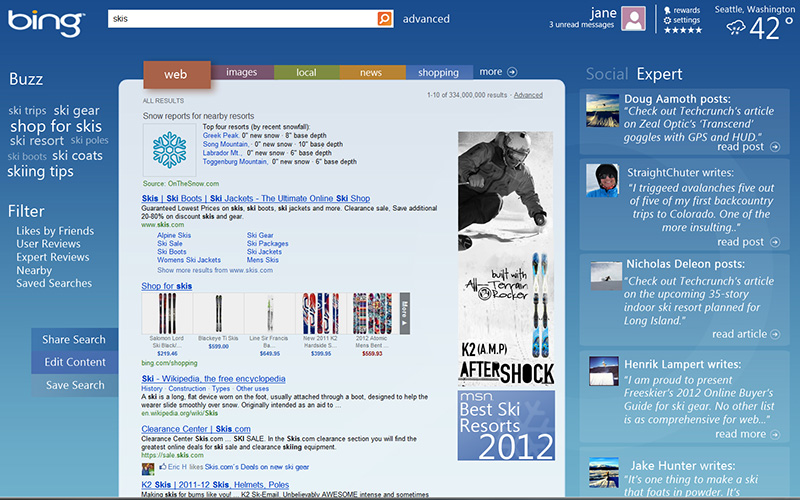Select the Line Sir Francis ski image
Image resolution: width=800 pixels, height=500 pixels.
click(x=270, y=313)
